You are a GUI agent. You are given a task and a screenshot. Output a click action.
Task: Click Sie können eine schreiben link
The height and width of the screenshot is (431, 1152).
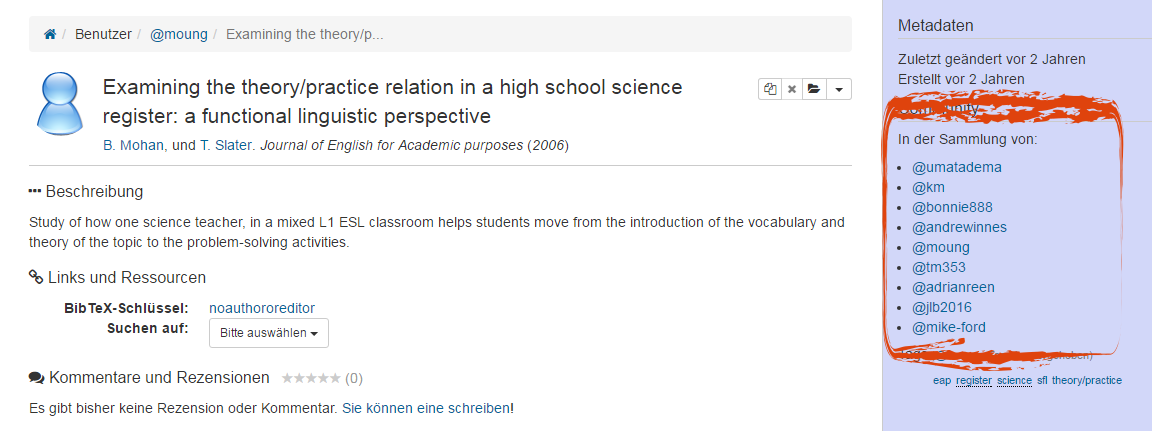[426, 408]
